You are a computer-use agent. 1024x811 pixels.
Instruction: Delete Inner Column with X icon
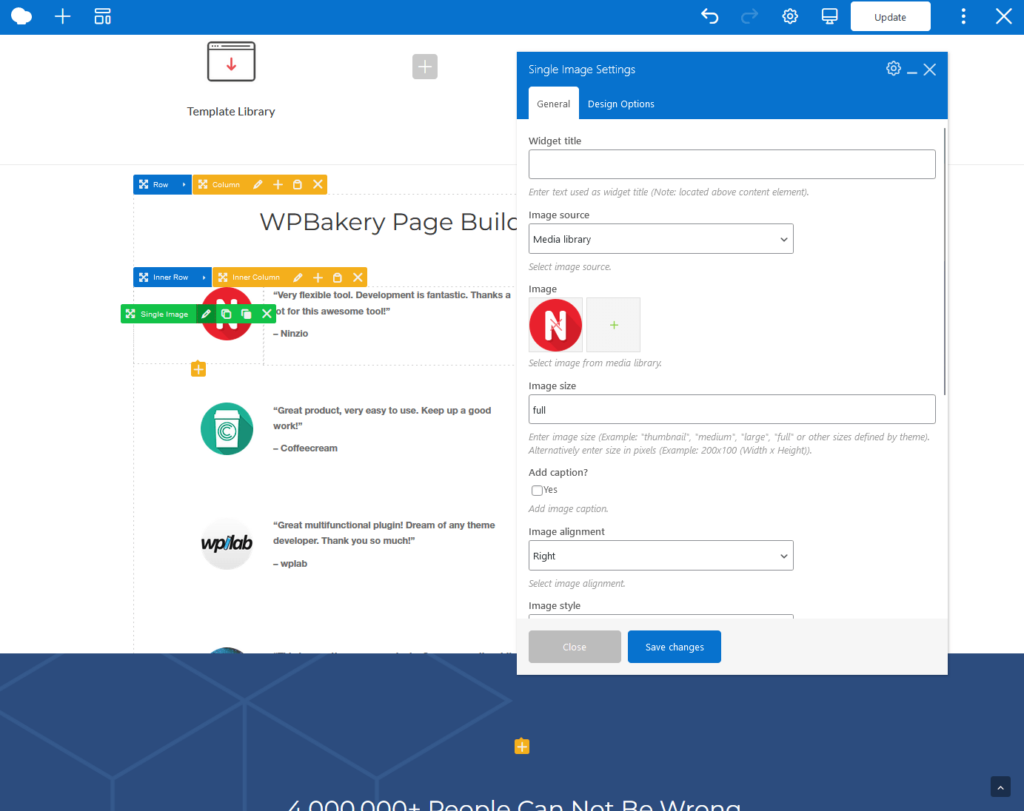coord(357,278)
